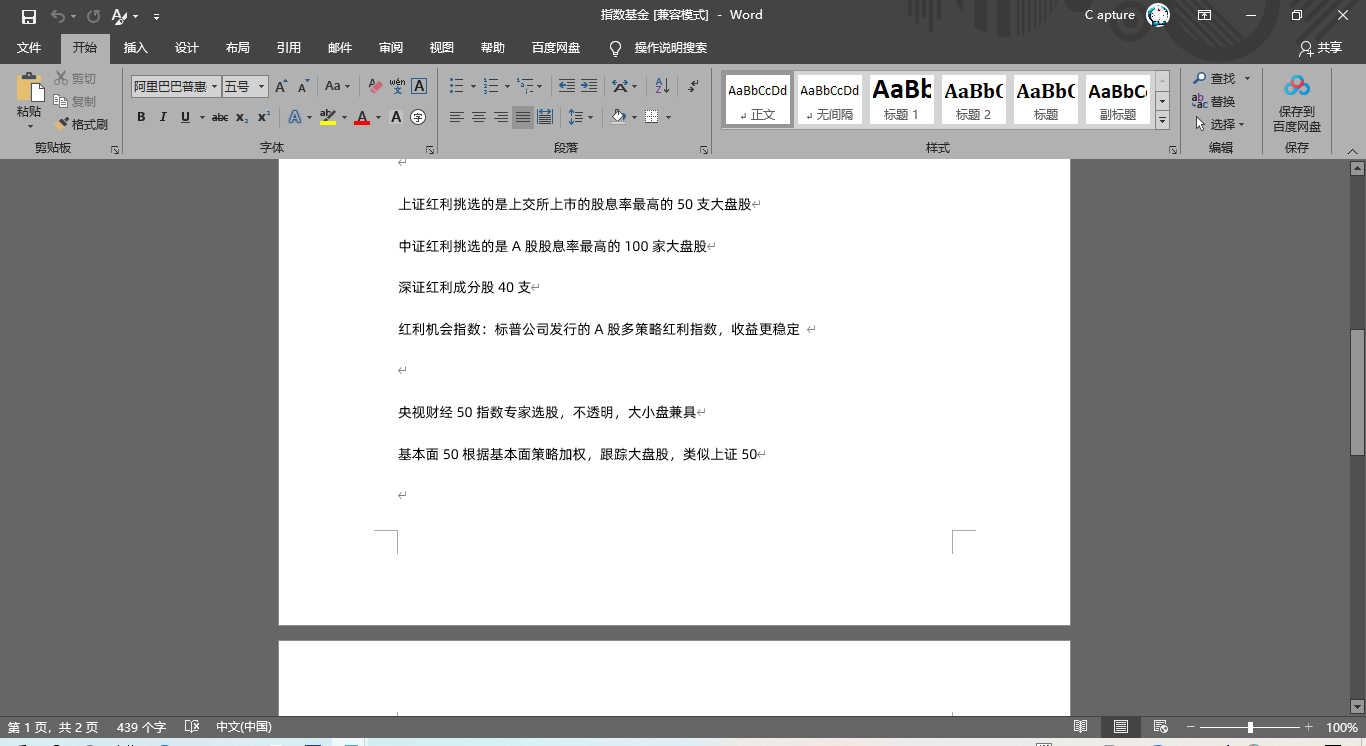The height and width of the screenshot is (746, 1366).
Task: Toggle Print Layout view in status bar
Action: coord(1120,727)
